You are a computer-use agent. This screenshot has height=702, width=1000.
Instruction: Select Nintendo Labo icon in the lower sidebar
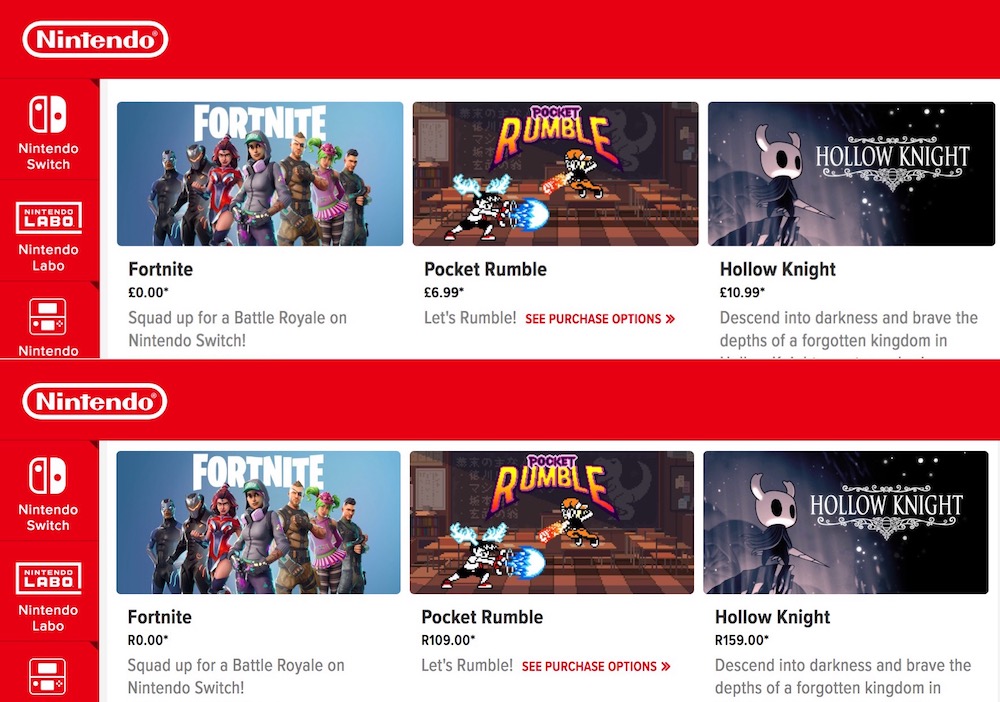click(x=48, y=578)
